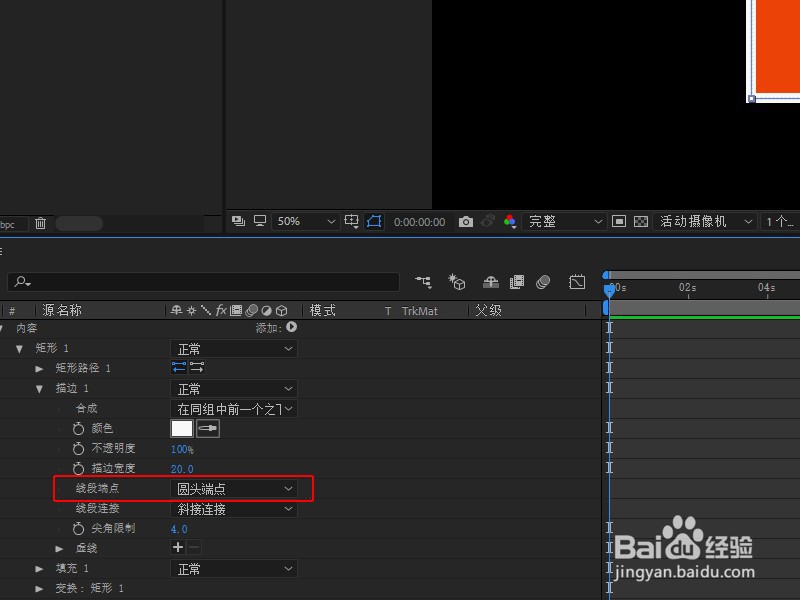800x600 pixels.
Task: Add a dash with the plus button
Action: [178, 547]
